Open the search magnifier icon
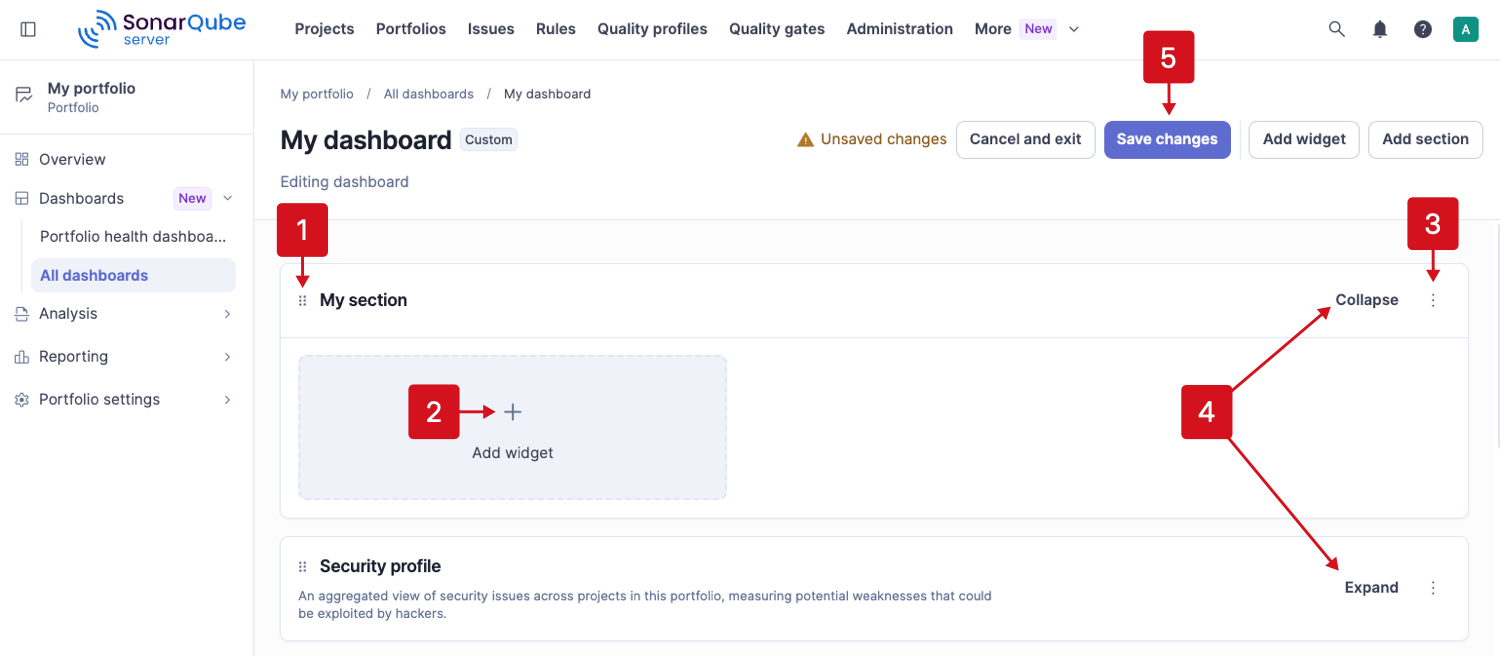Image resolution: width=1500 pixels, height=656 pixels. tap(1337, 29)
